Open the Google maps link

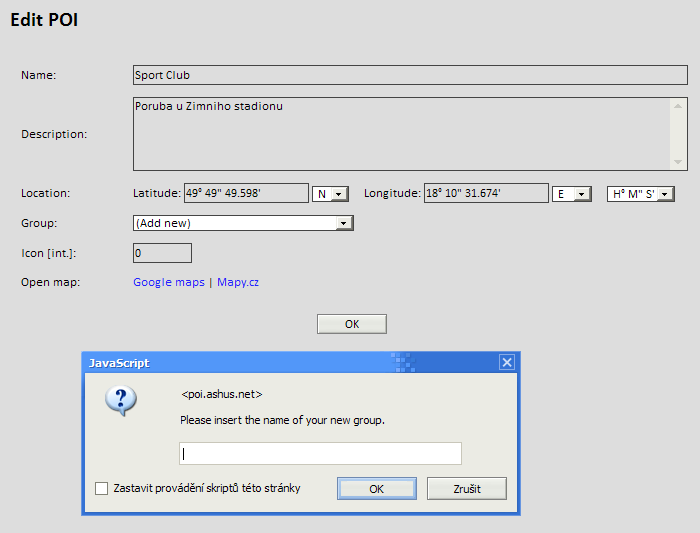click(169, 282)
